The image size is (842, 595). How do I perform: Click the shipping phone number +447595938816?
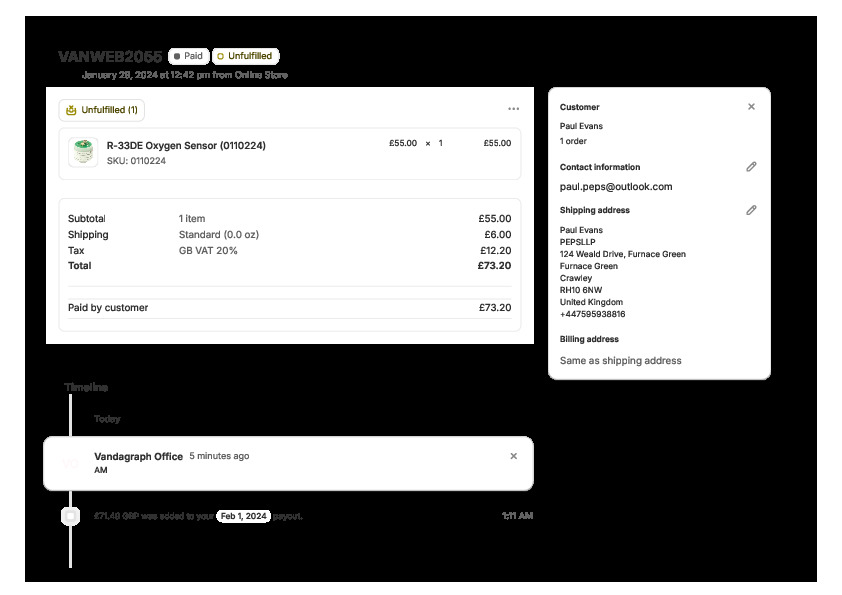[592, 314]
